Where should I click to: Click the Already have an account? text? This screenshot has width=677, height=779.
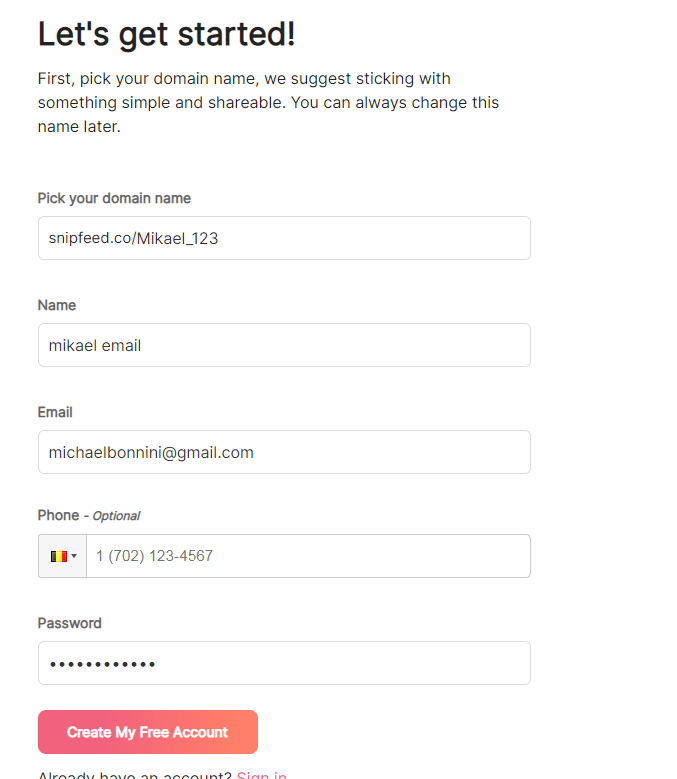[x=135, y=775]
